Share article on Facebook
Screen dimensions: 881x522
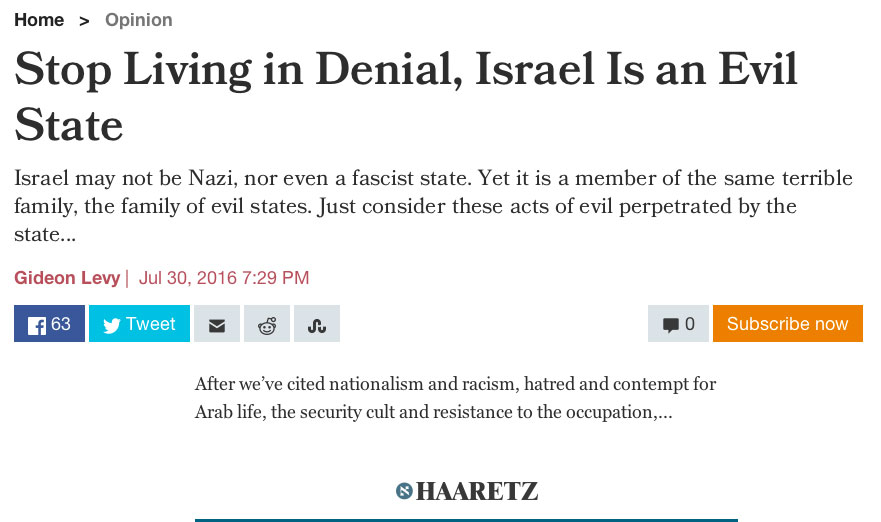(49, 324)
